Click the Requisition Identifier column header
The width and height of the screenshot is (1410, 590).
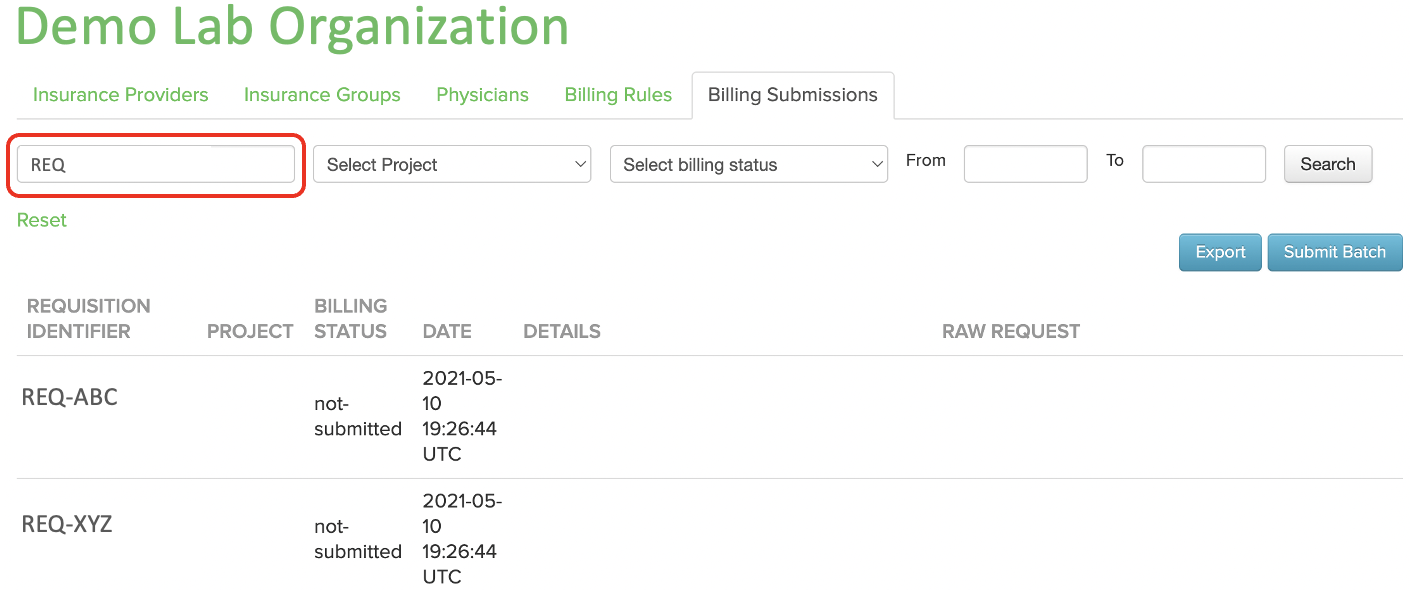pyautogui.click(x=89, y=318)
